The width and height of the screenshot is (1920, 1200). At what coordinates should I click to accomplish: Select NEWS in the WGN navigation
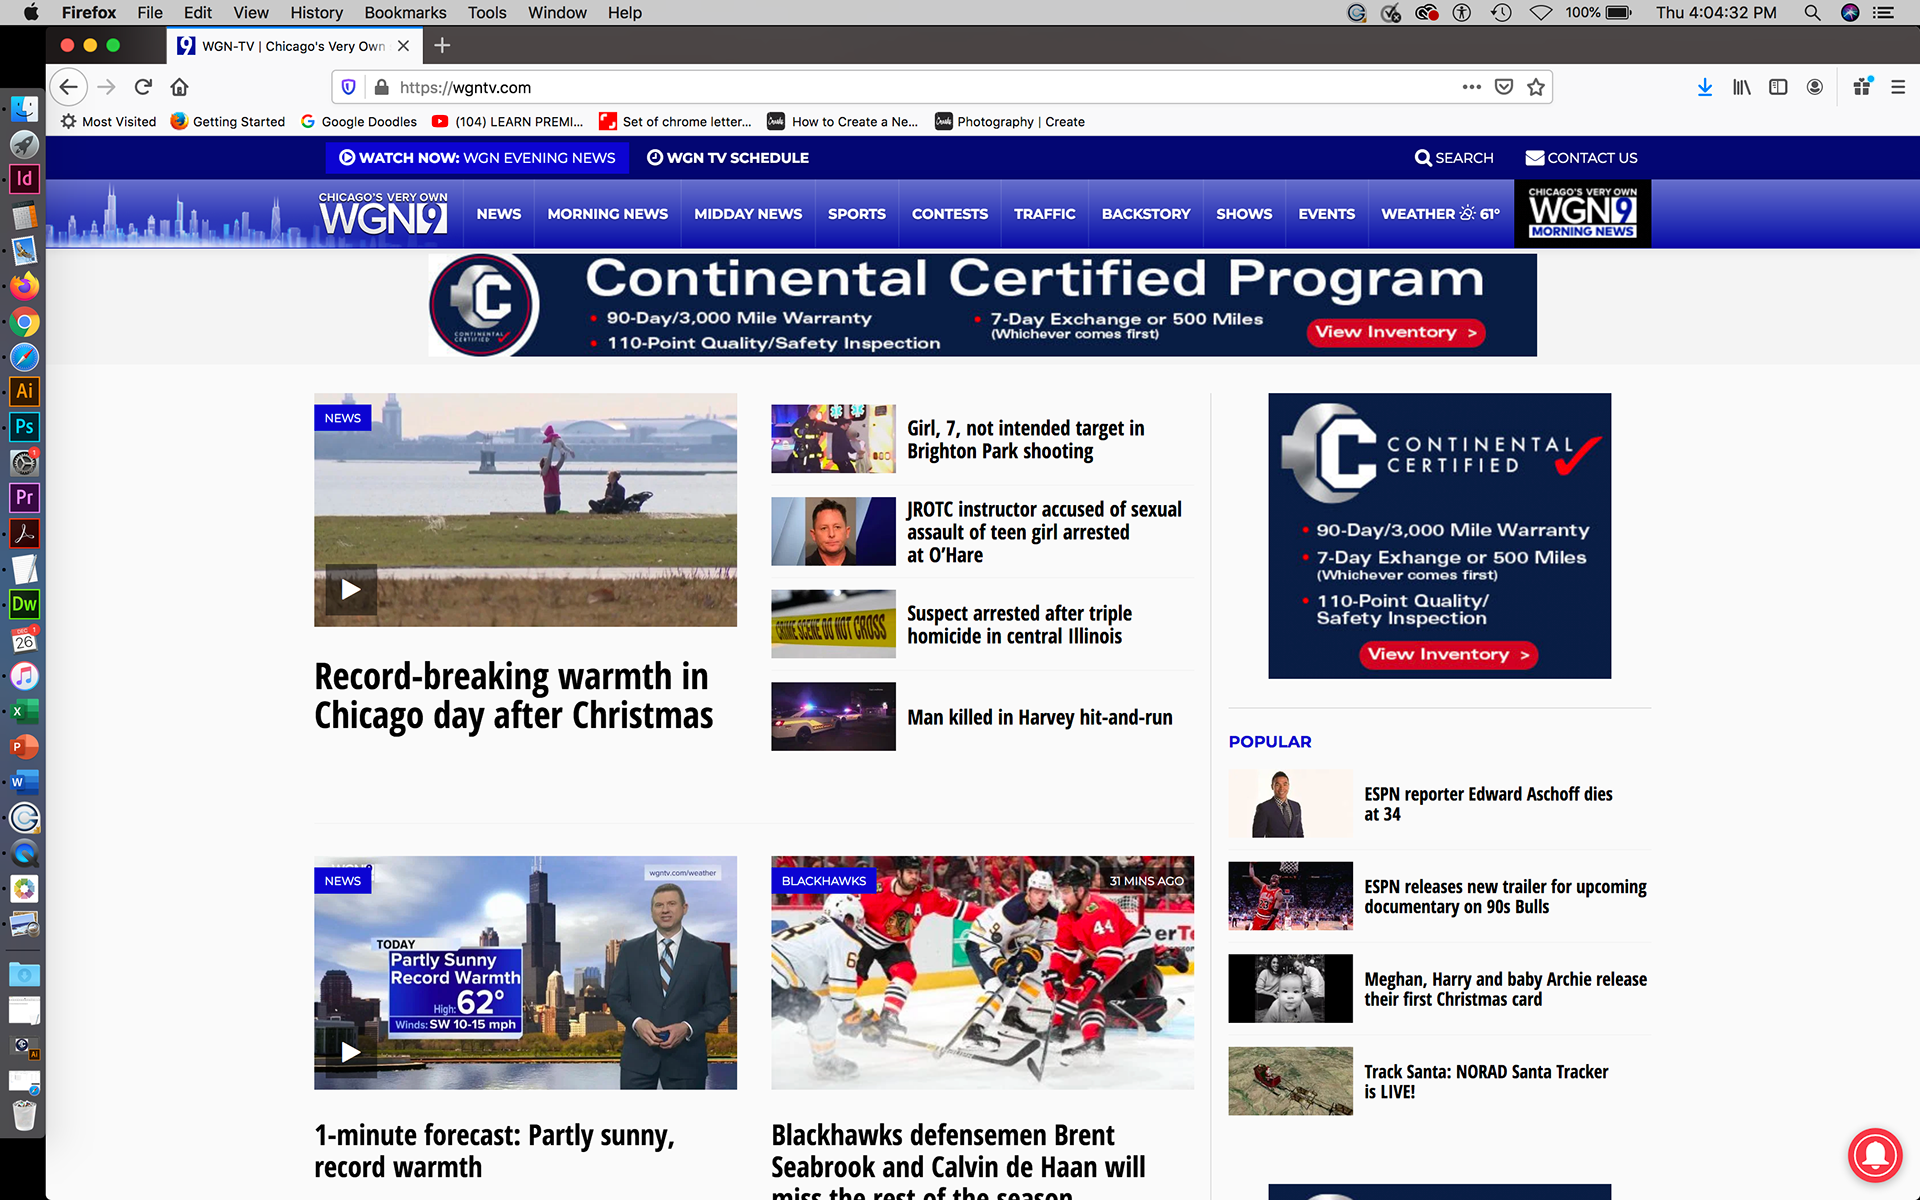(499, 214)
